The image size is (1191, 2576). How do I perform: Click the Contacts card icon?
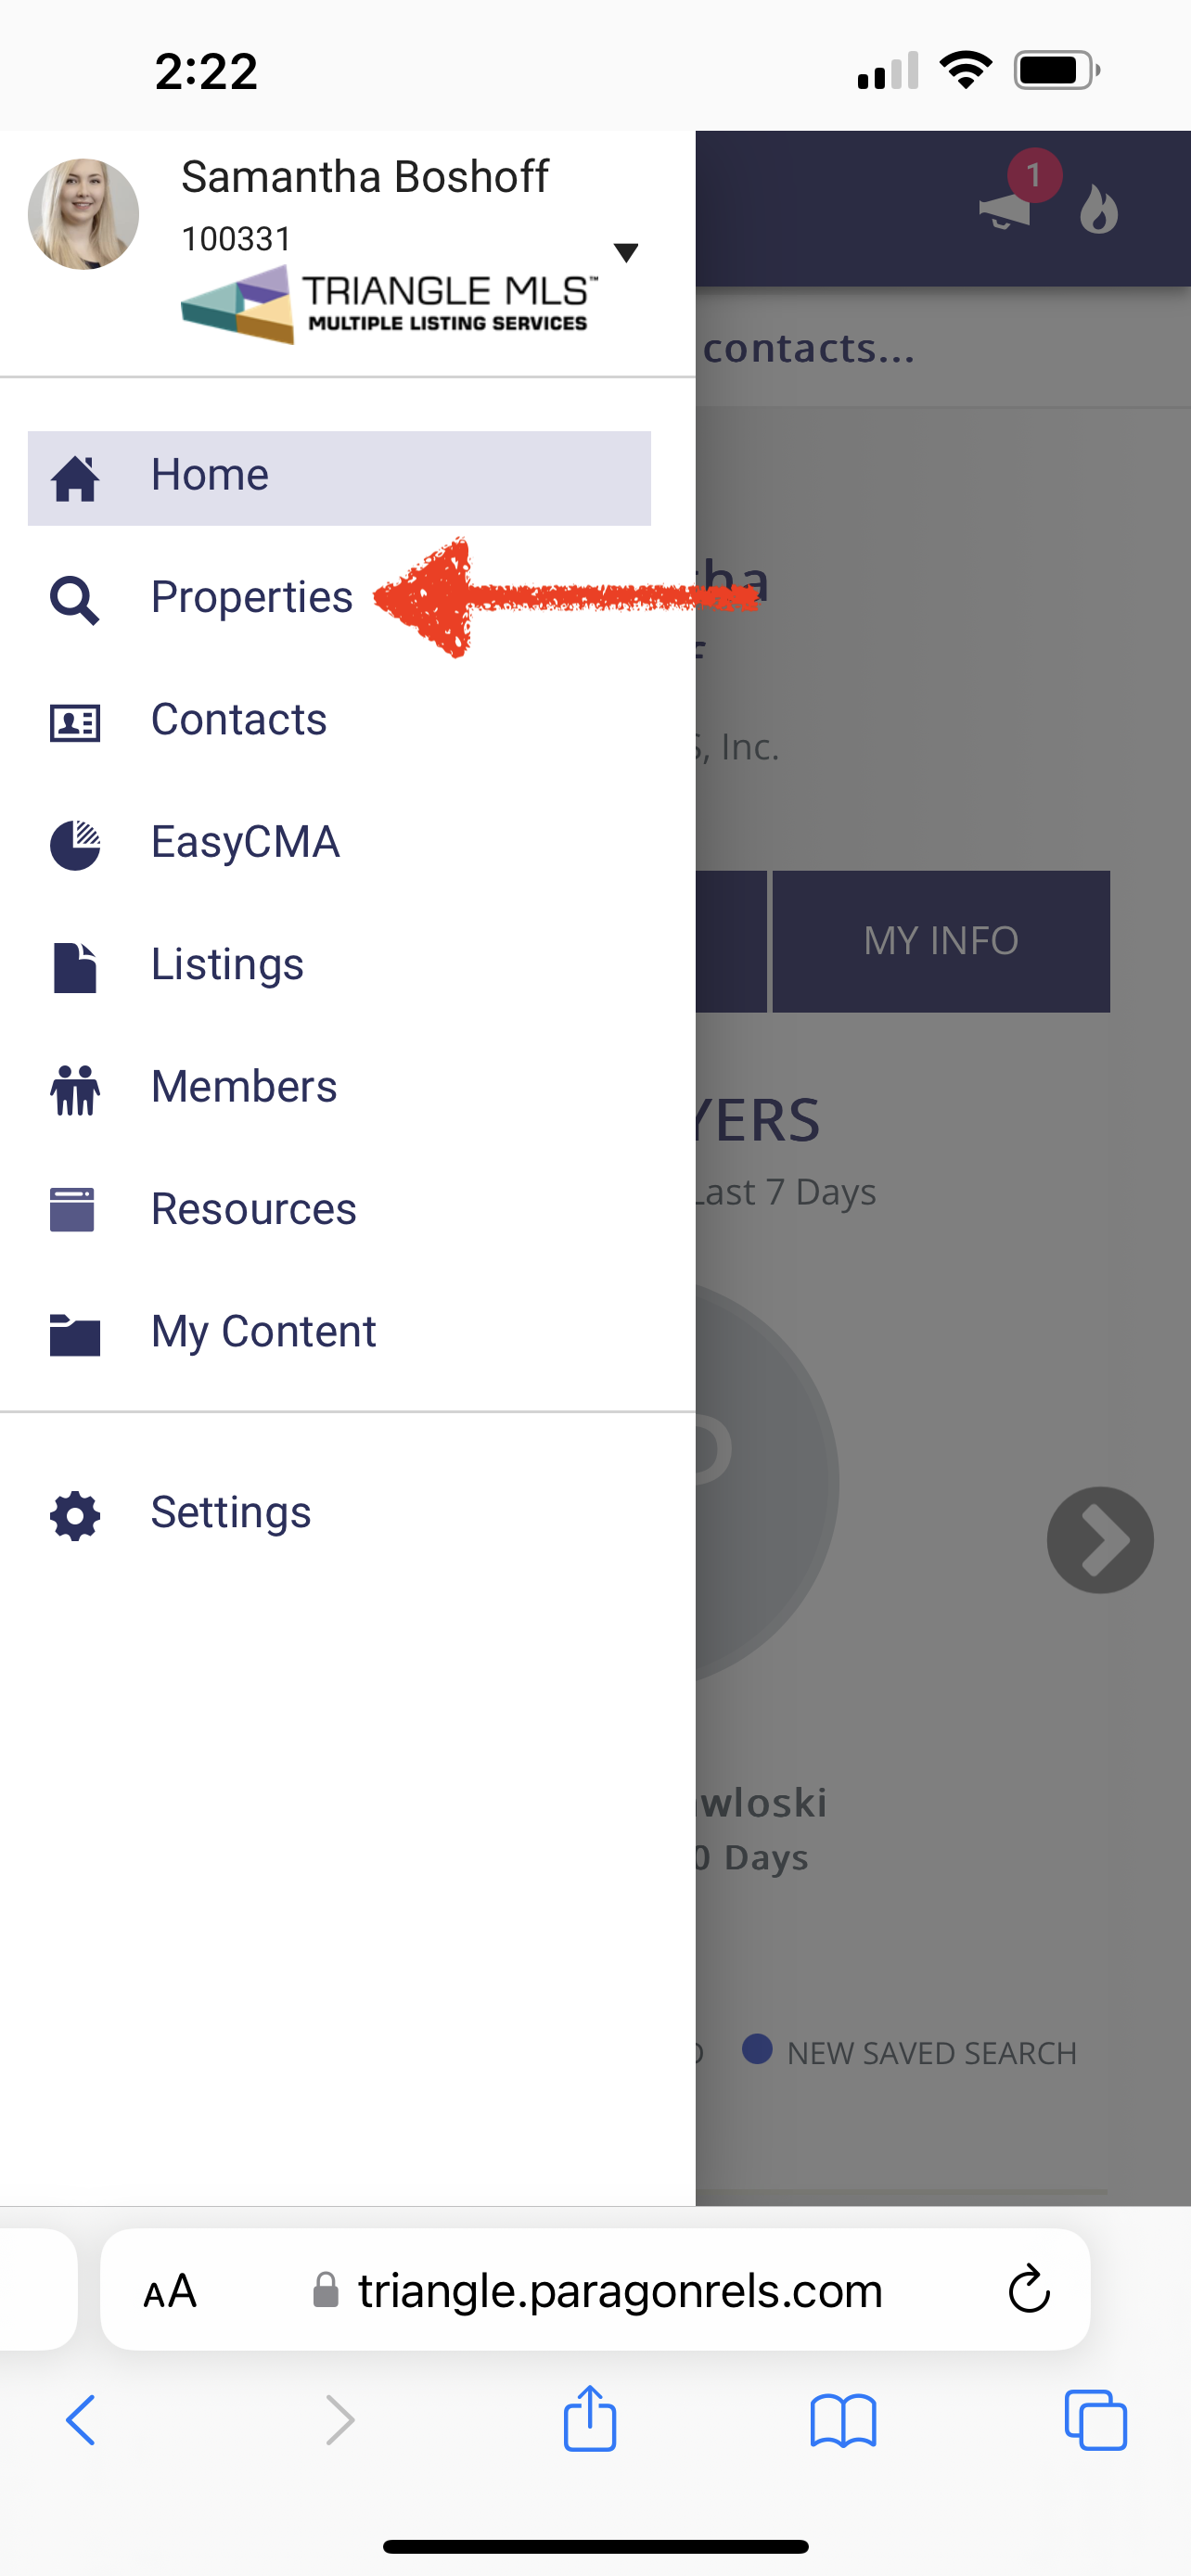click(x=75, y=722)
